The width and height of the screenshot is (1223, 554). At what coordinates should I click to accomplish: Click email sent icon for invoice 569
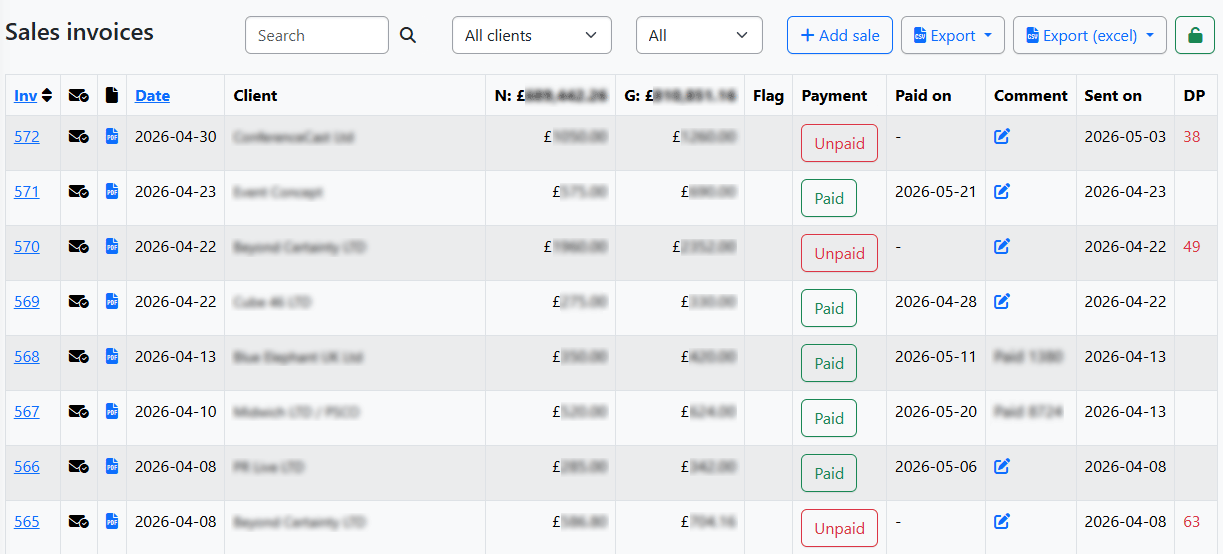(78, 301)
